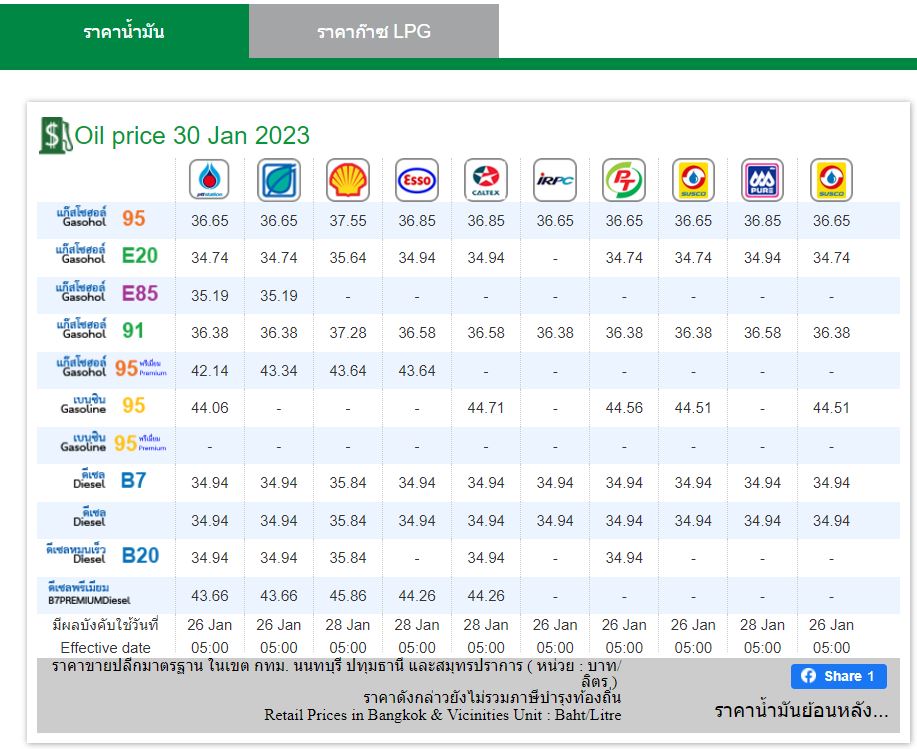Click the Oil price 30 Jan 2023 heading
The height and width of the screenshot is (749, 917).
(192, 135)
